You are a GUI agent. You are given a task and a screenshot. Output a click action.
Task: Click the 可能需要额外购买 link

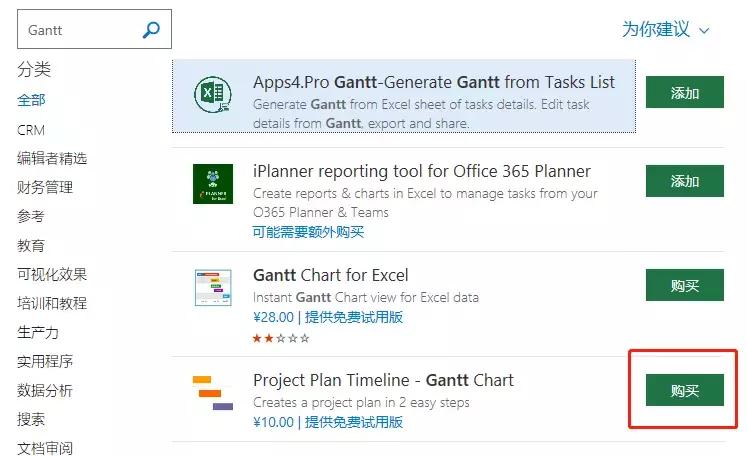click(x=308, y=232)
